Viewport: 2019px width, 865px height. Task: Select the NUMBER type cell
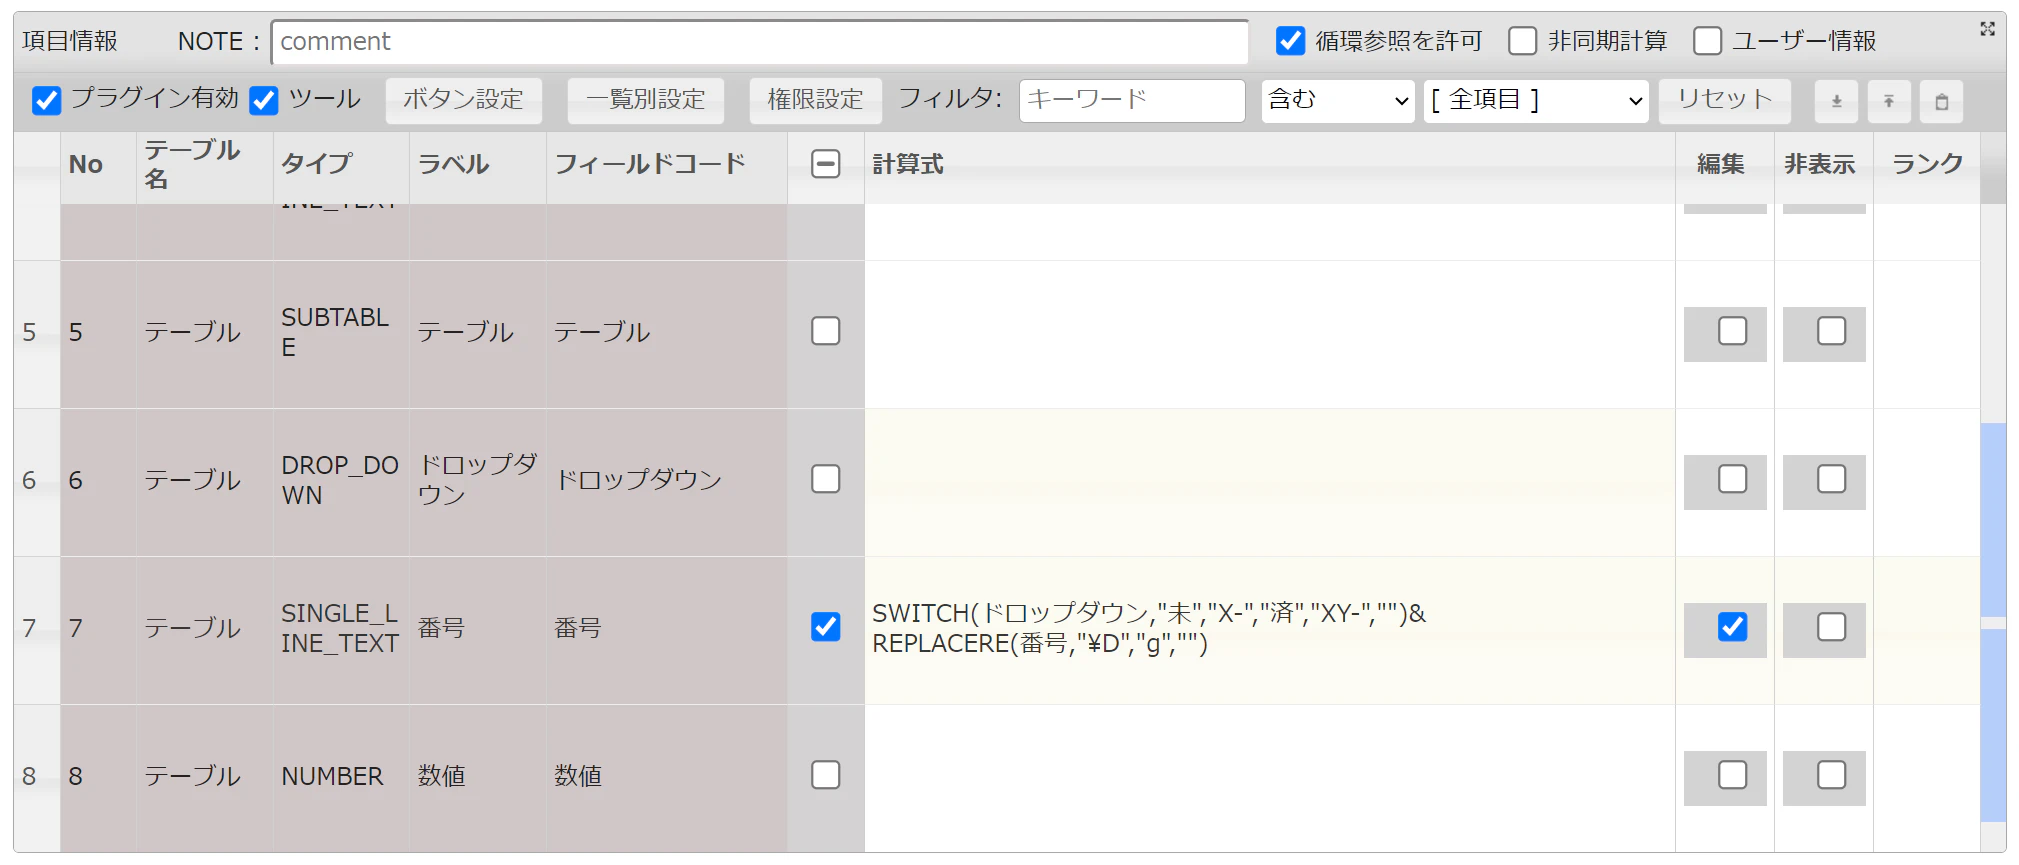(x=341, y=777)
